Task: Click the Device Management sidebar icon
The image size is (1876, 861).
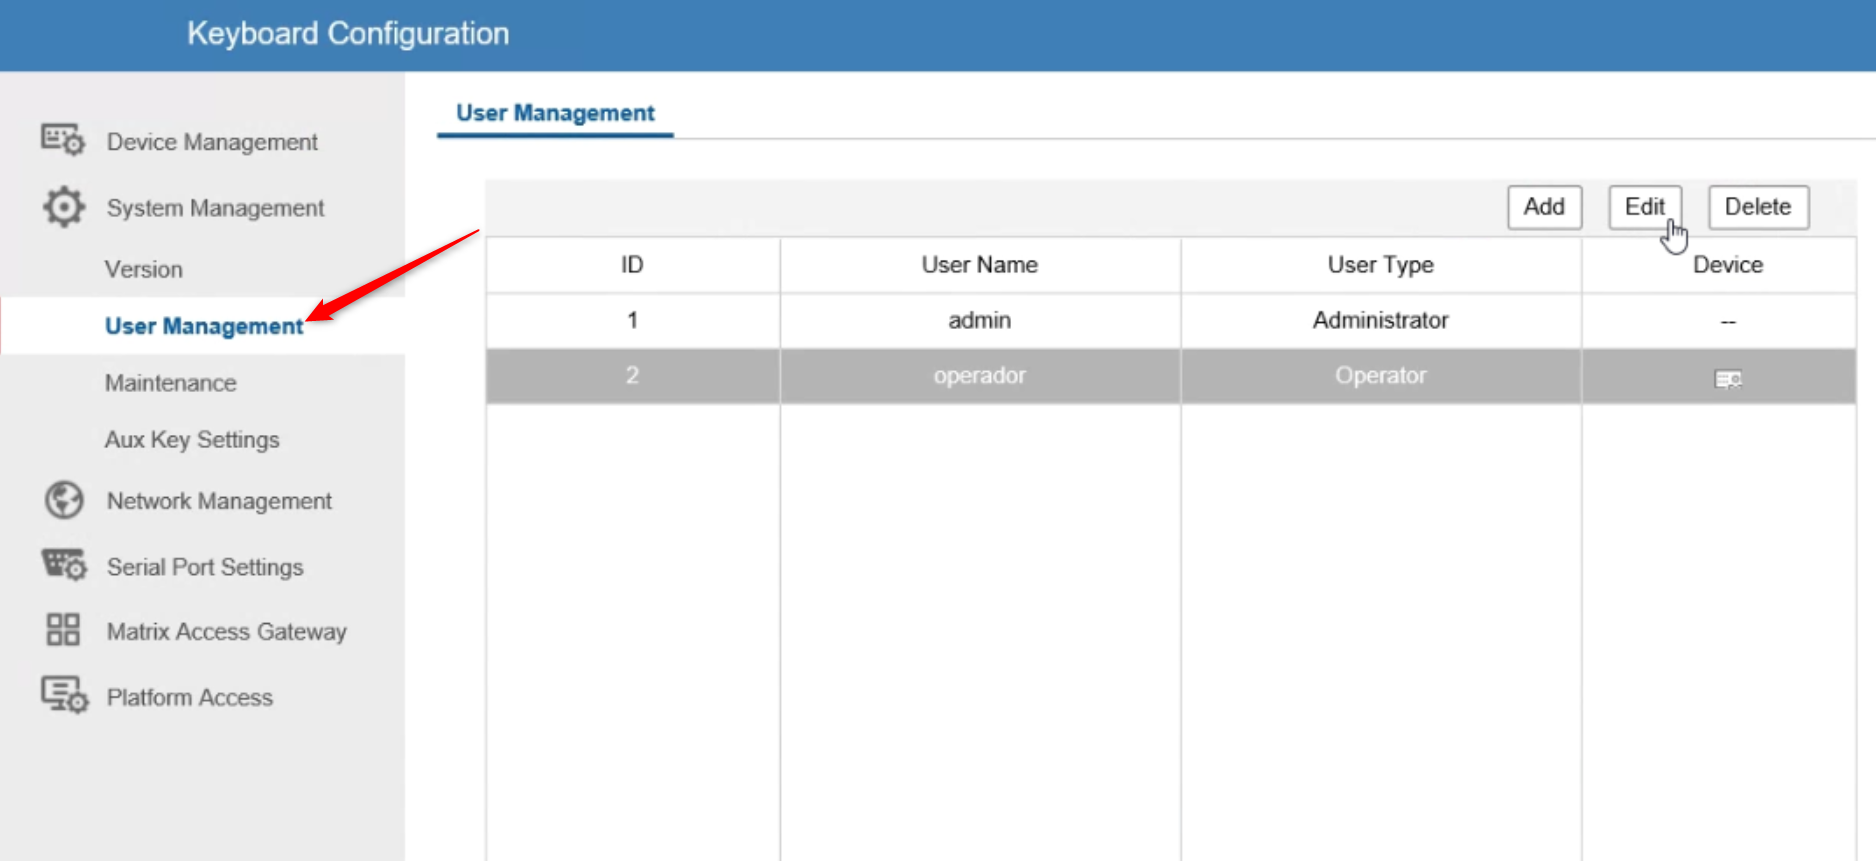Action: point(63,140)
